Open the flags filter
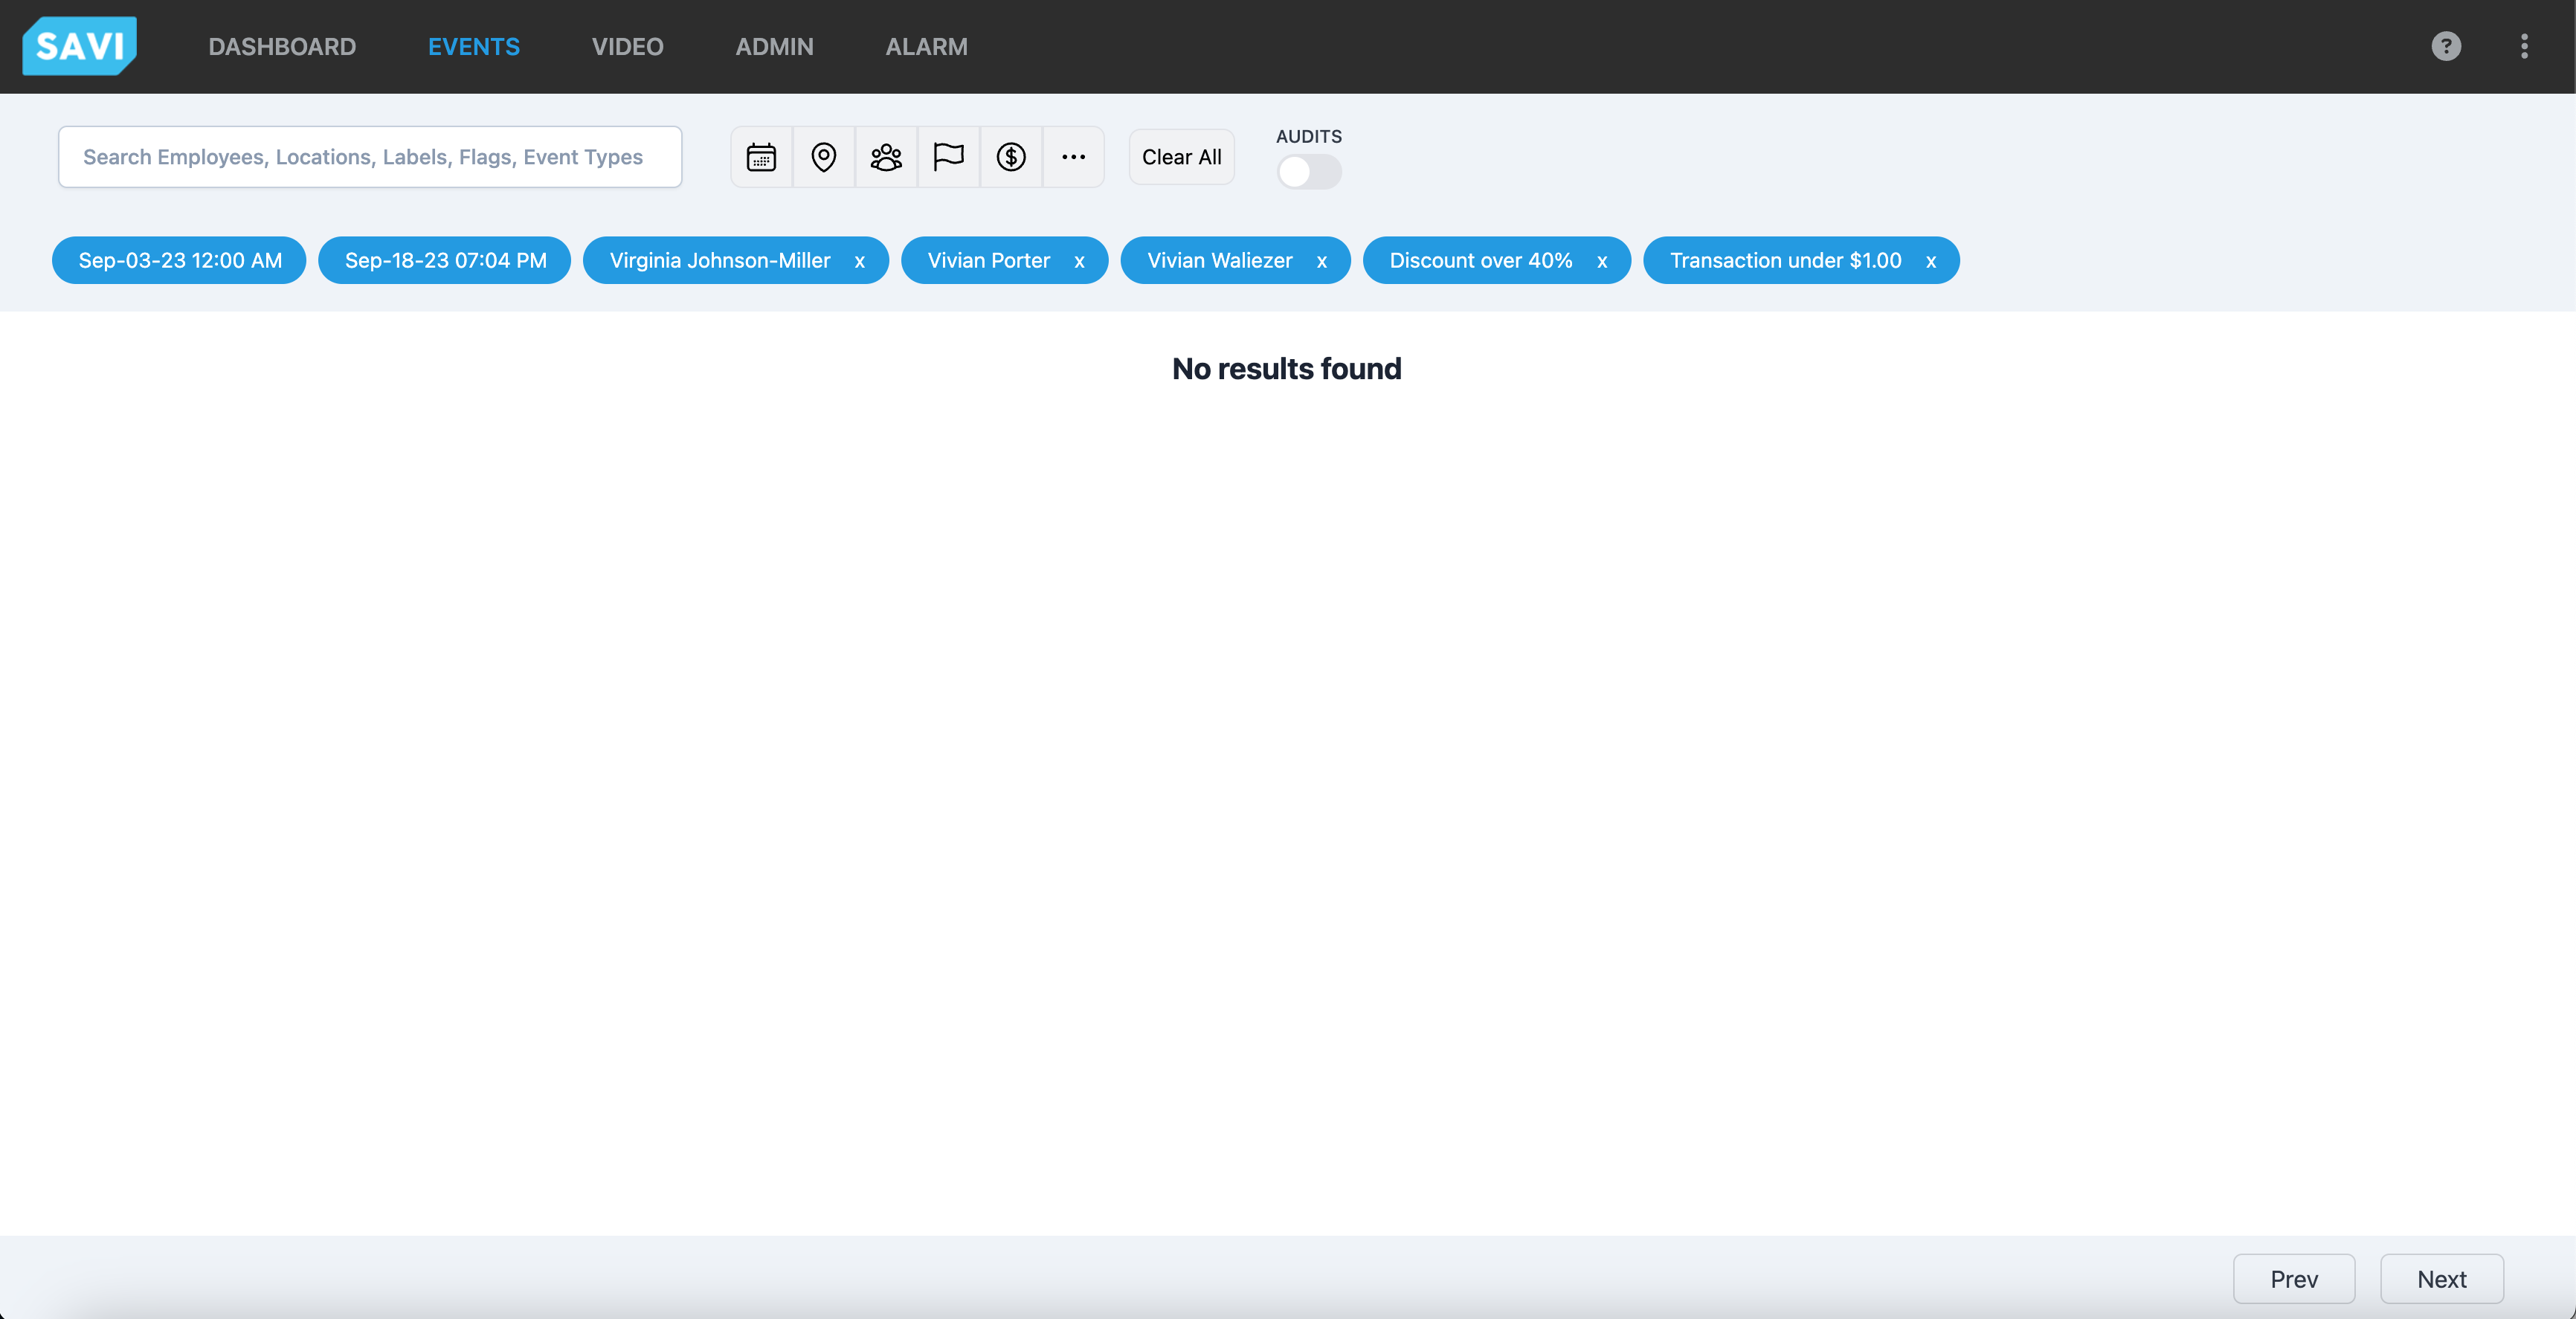 point(948,157)
